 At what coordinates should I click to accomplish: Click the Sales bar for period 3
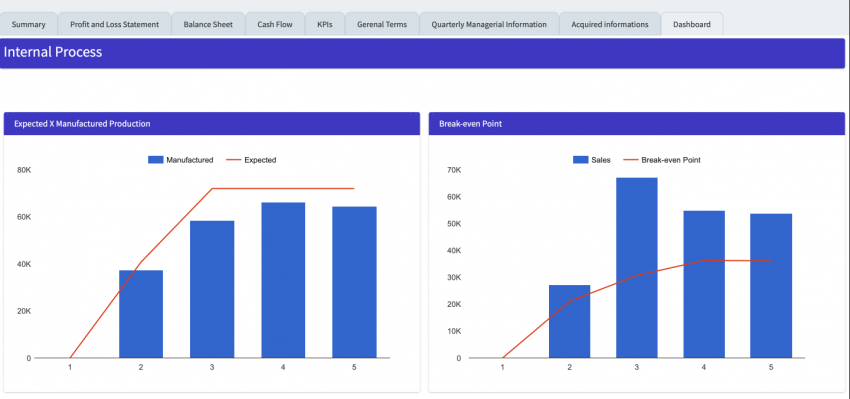[x=636, y=268]
